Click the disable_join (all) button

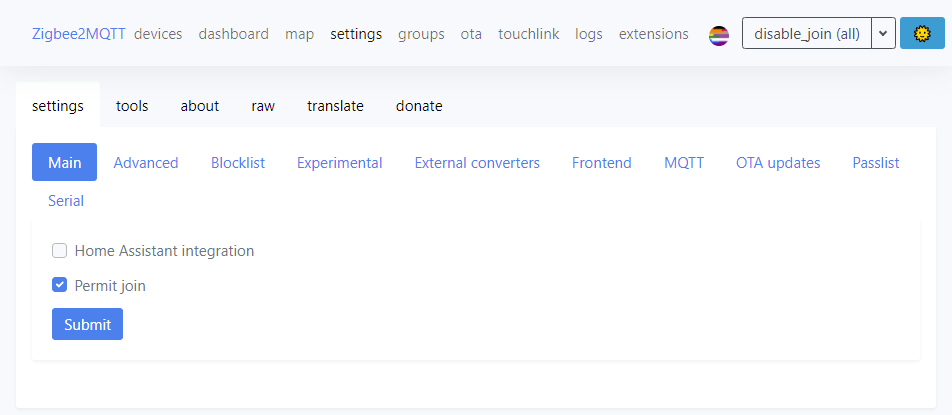coord(807,33)
